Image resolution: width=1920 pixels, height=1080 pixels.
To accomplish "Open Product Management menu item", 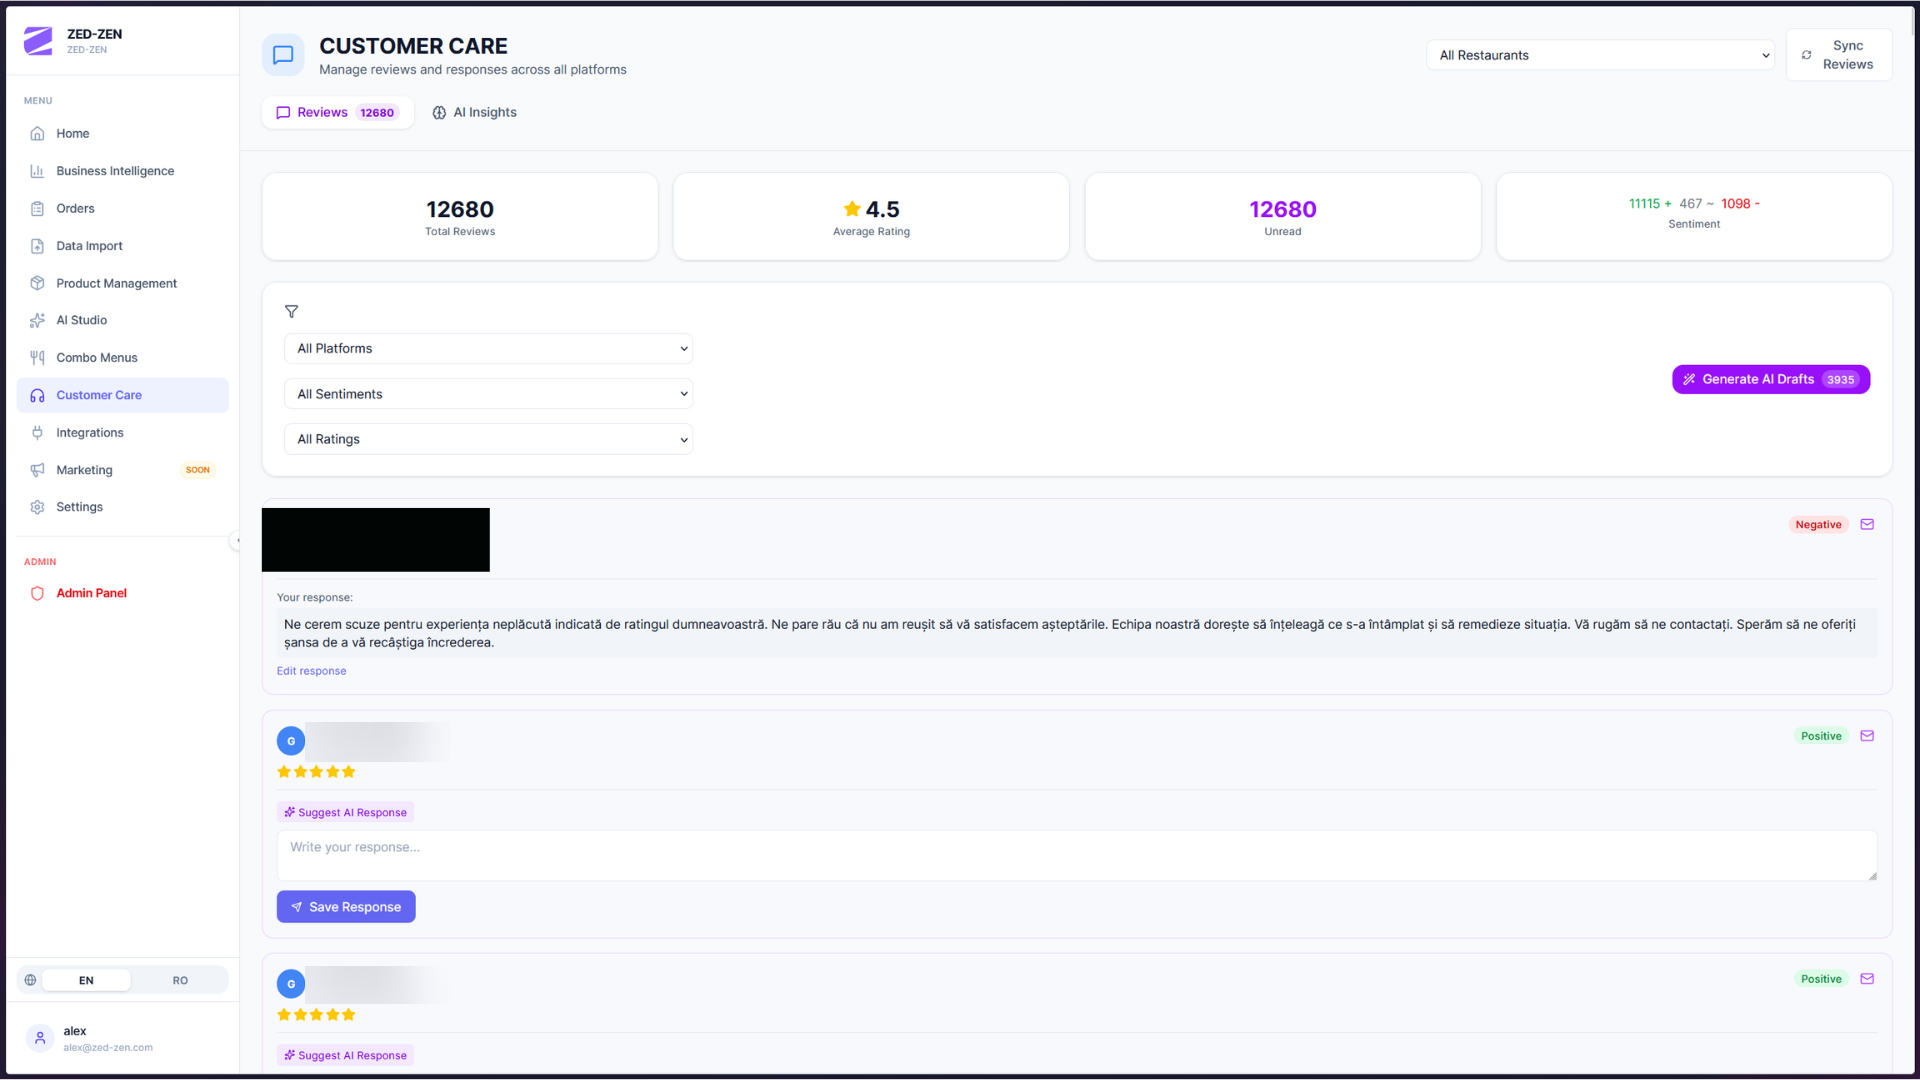I will coord(123,283).
